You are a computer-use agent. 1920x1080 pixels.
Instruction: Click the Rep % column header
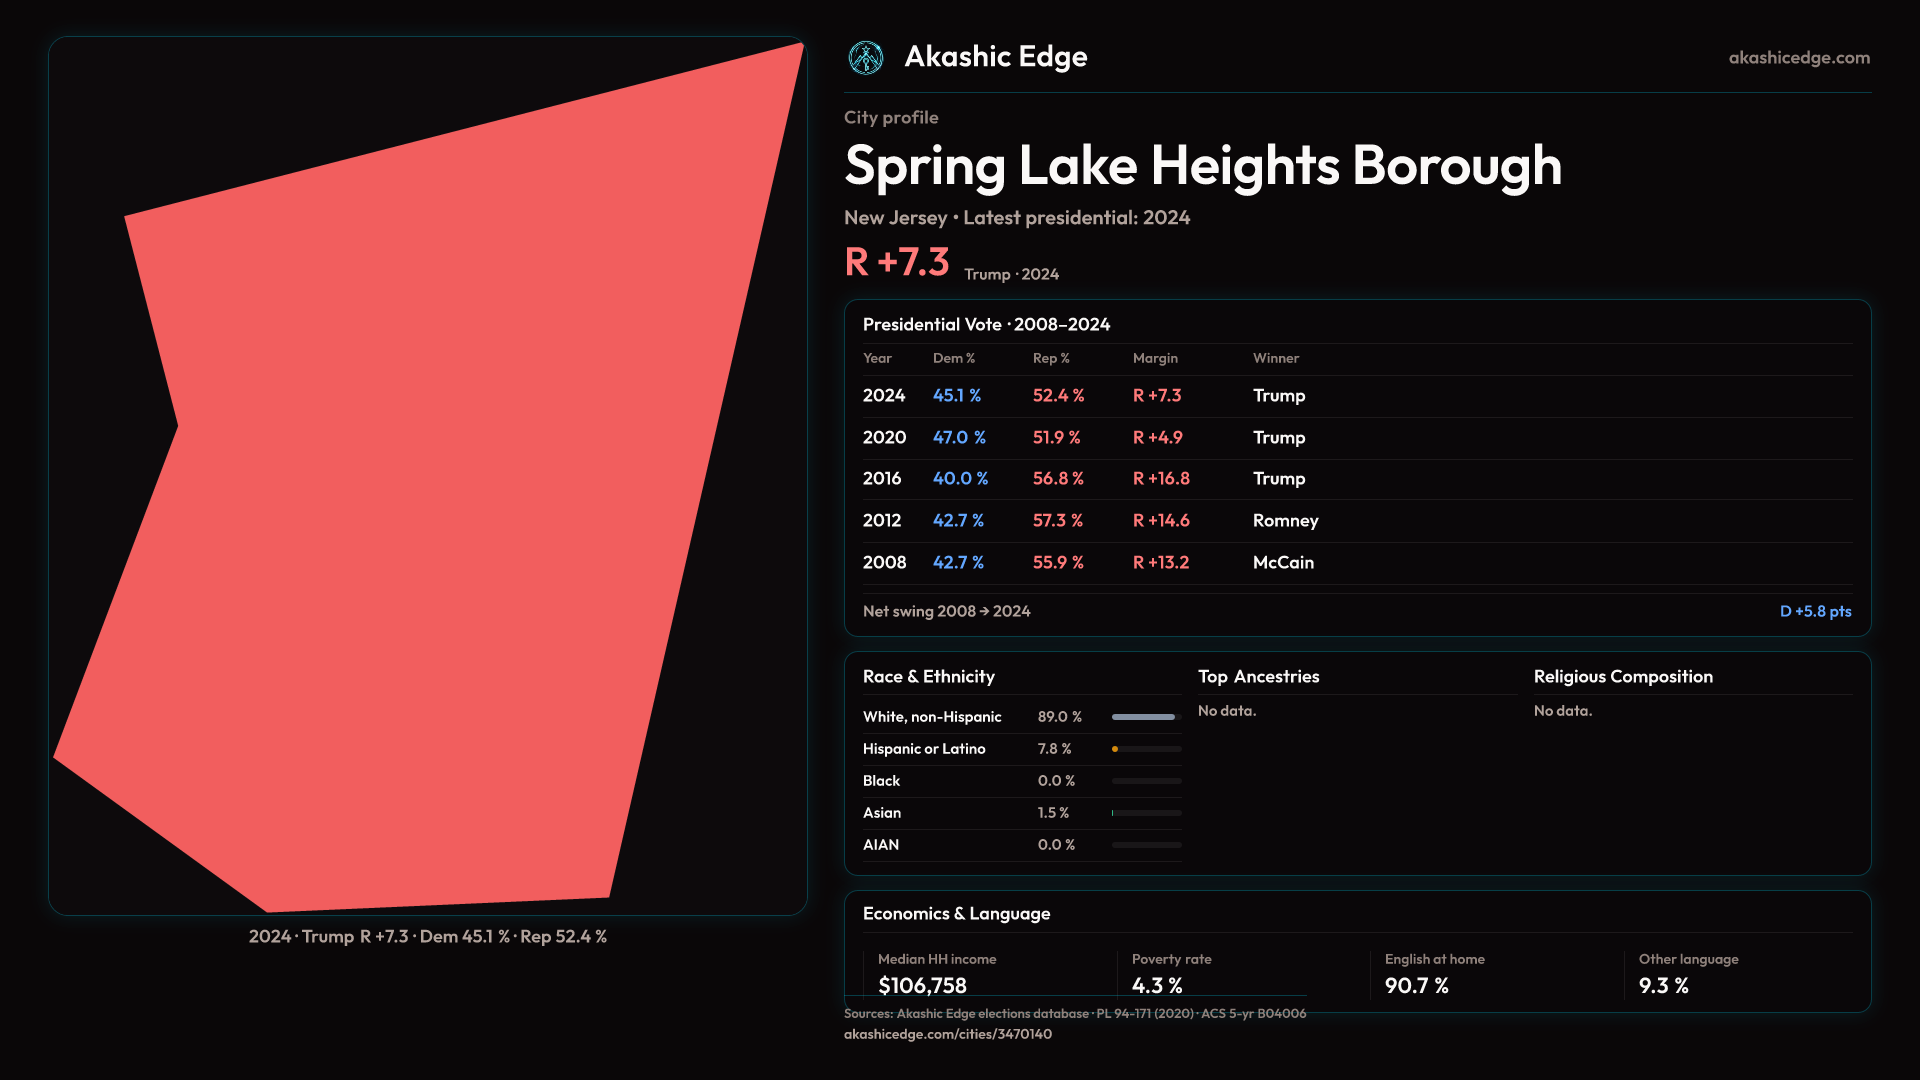tap(1050, 358)
